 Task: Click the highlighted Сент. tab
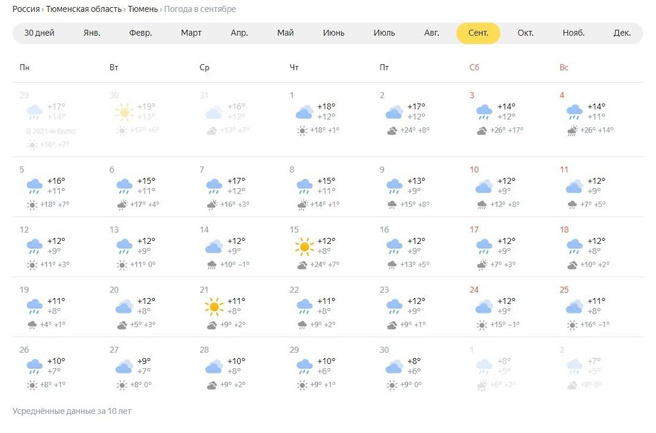pyautogui.click(x=478, y=33)
